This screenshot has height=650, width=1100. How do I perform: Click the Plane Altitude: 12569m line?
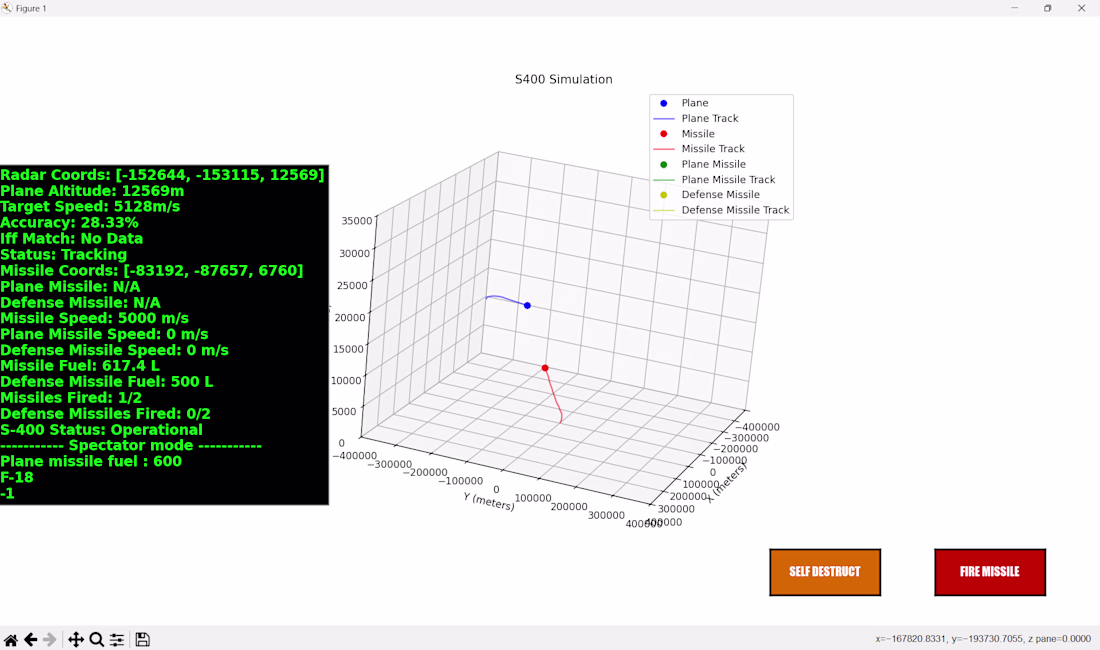pyautogui.click(x=92, y=191)
